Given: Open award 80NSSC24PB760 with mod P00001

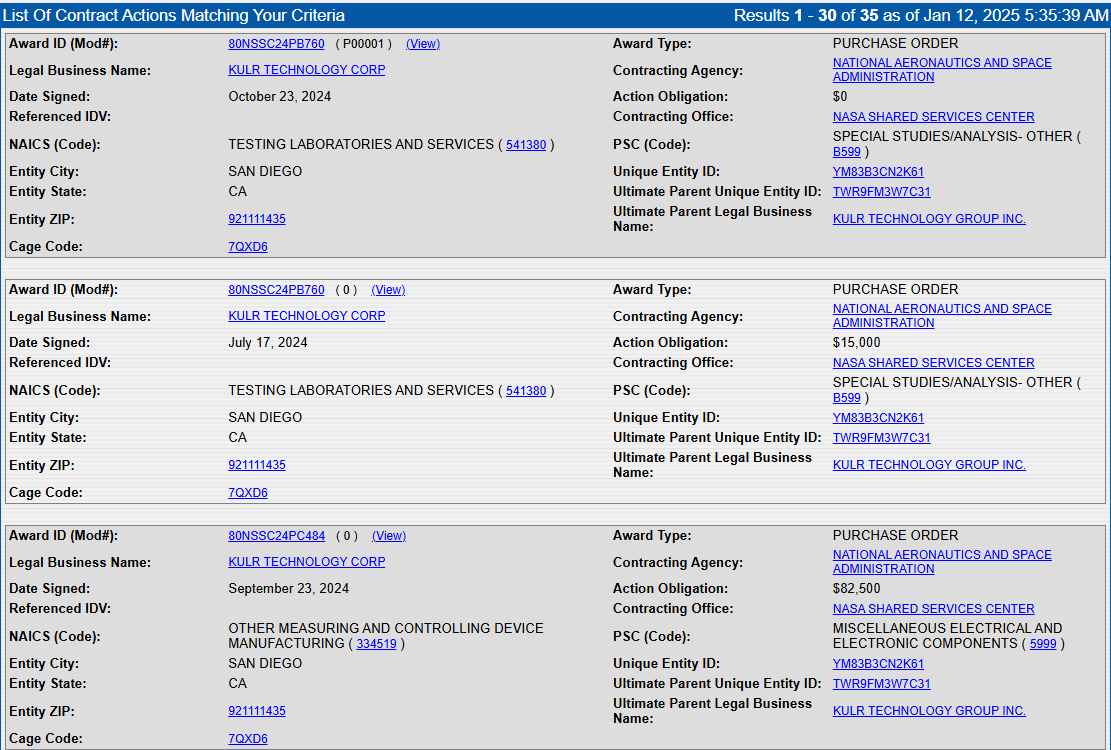Looking at the screenshot, I should click(276, 44).
